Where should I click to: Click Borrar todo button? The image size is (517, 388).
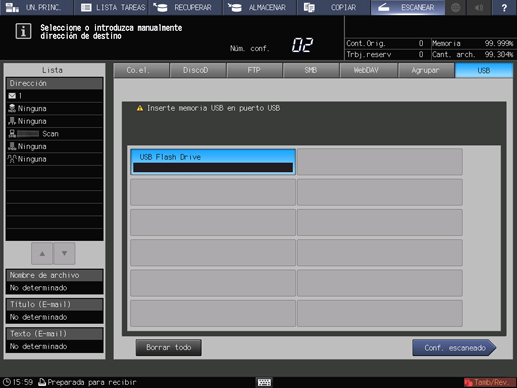169,348
